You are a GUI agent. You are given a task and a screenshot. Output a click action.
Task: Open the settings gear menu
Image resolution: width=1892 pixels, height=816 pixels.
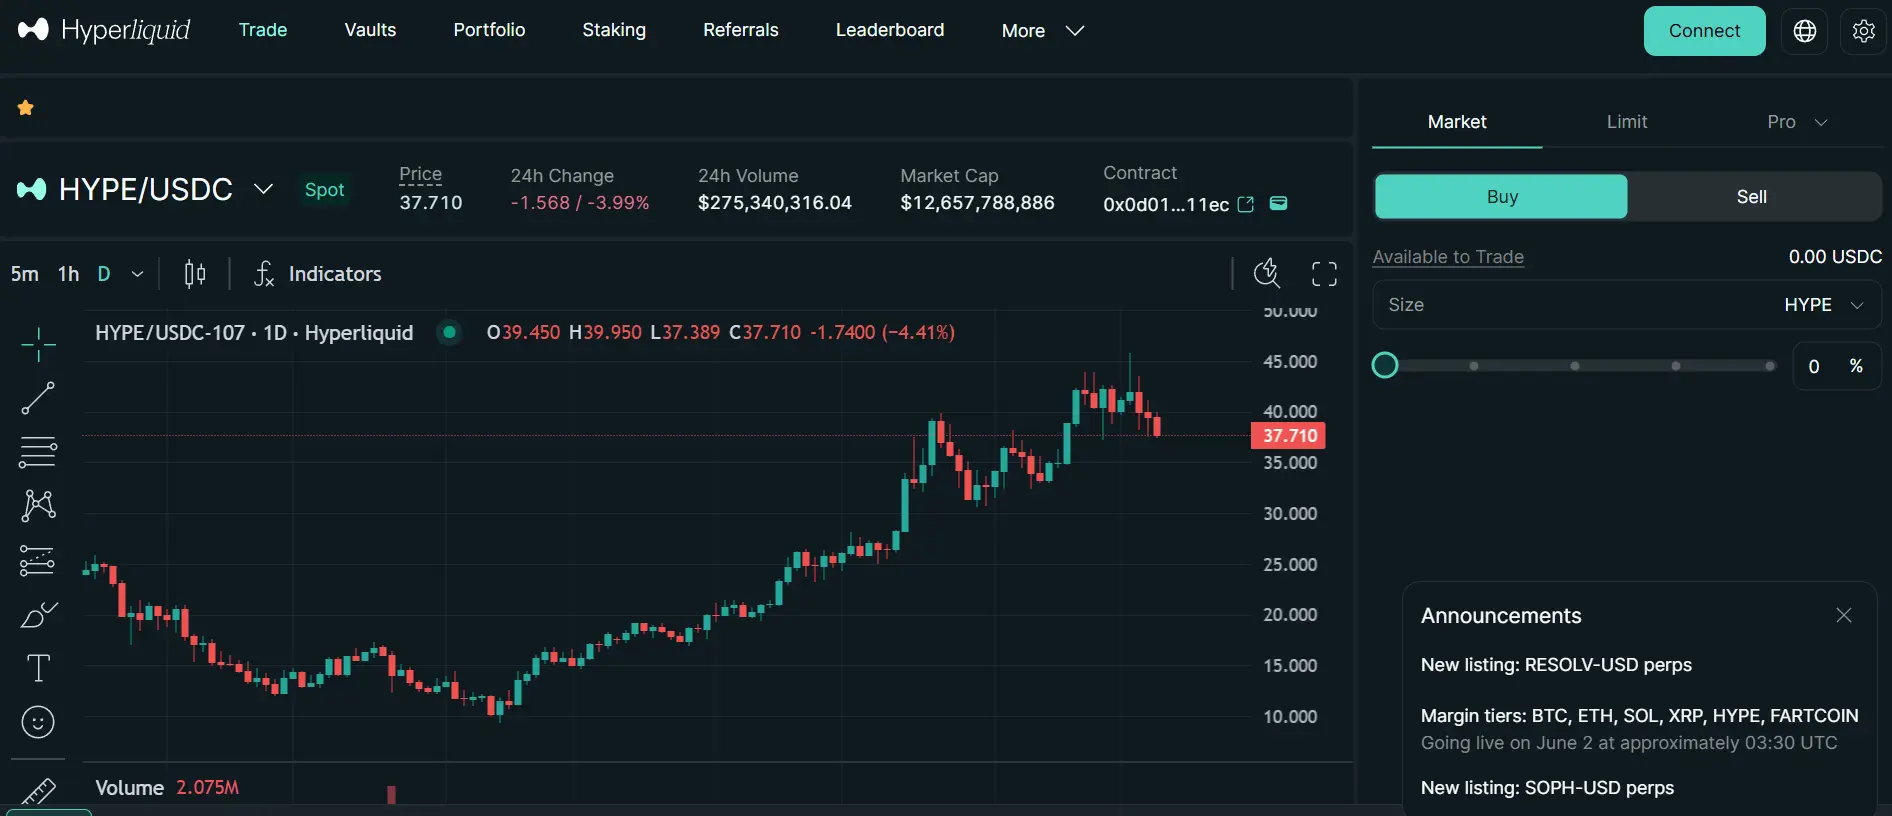click(1863, 31)
